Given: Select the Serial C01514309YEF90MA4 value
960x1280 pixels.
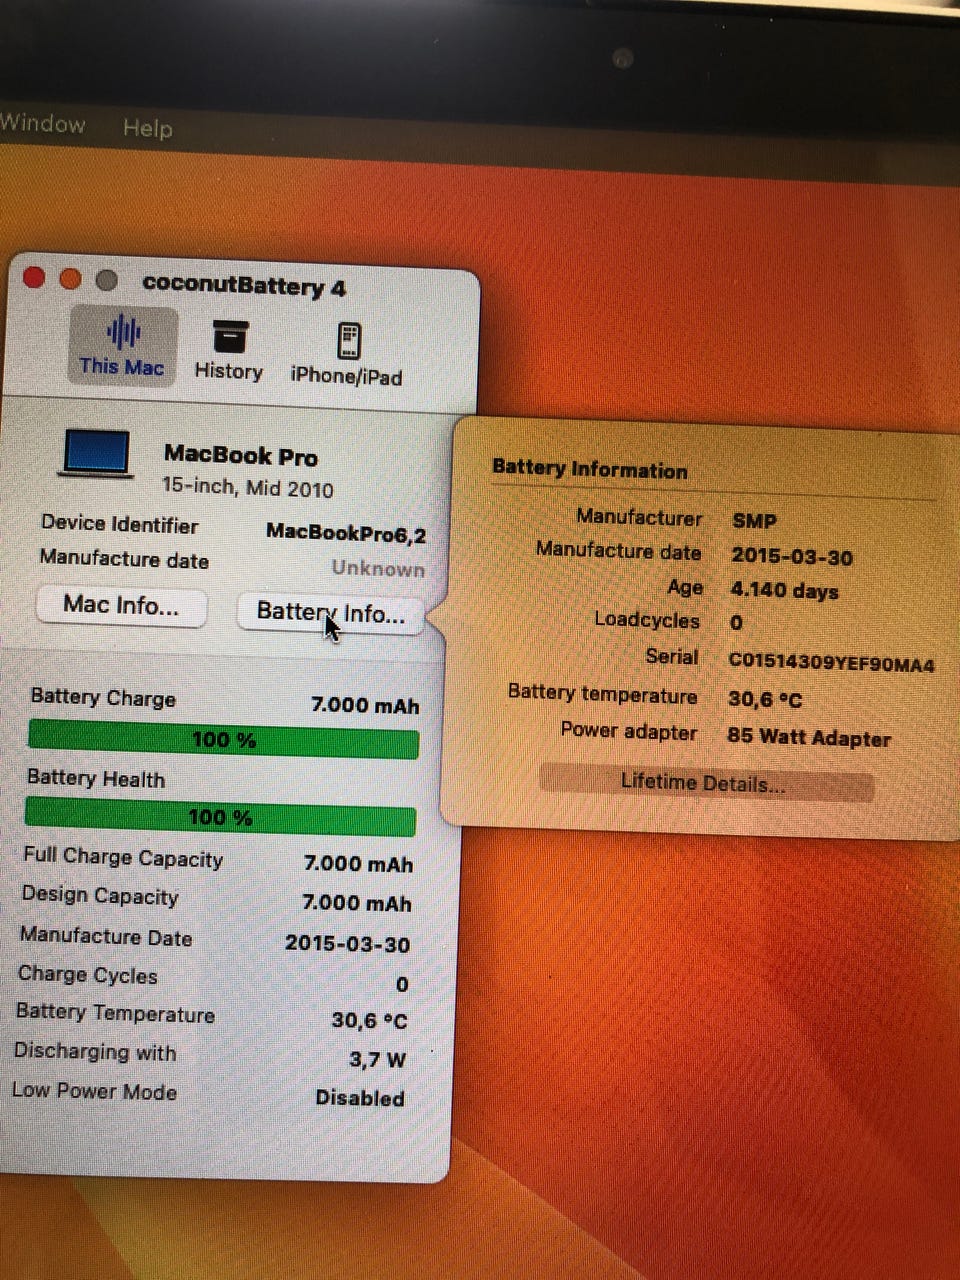Looking at the screenshot, I should (x=831, y=663).
